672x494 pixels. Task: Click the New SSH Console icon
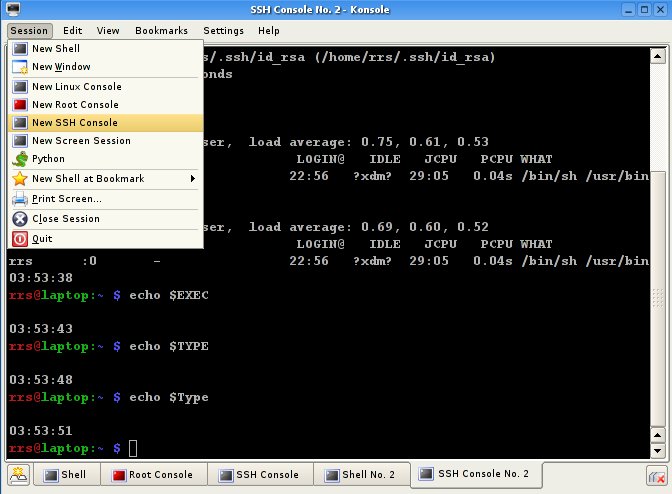click(20, 123)
